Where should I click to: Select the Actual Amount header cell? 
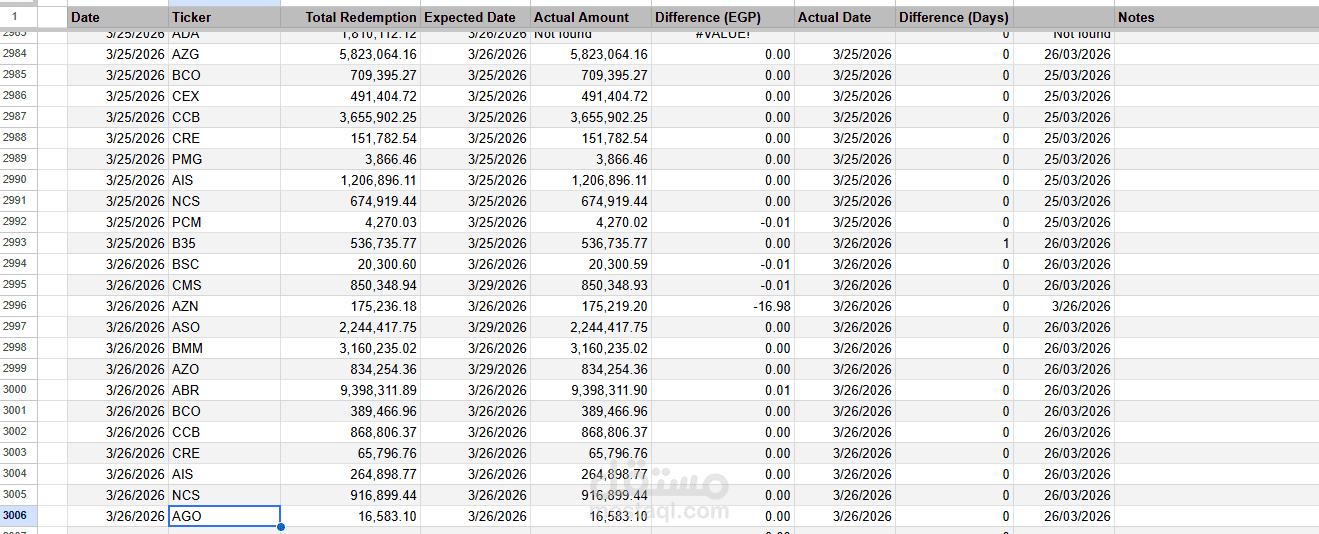click(590, 17)
